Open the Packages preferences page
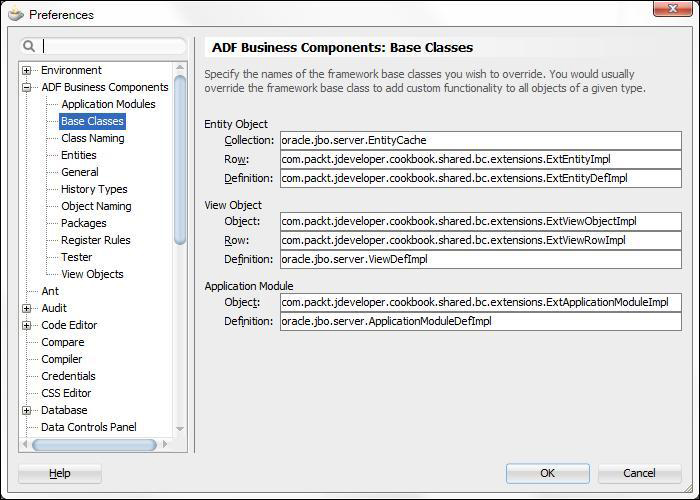The height and width of the screenshot is (500, 700). 84,223
